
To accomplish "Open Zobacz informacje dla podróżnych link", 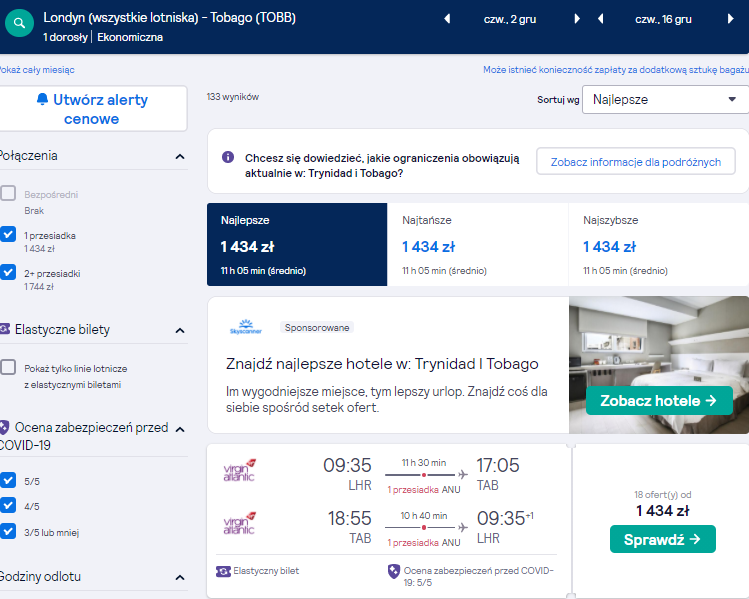I will 636,162.
